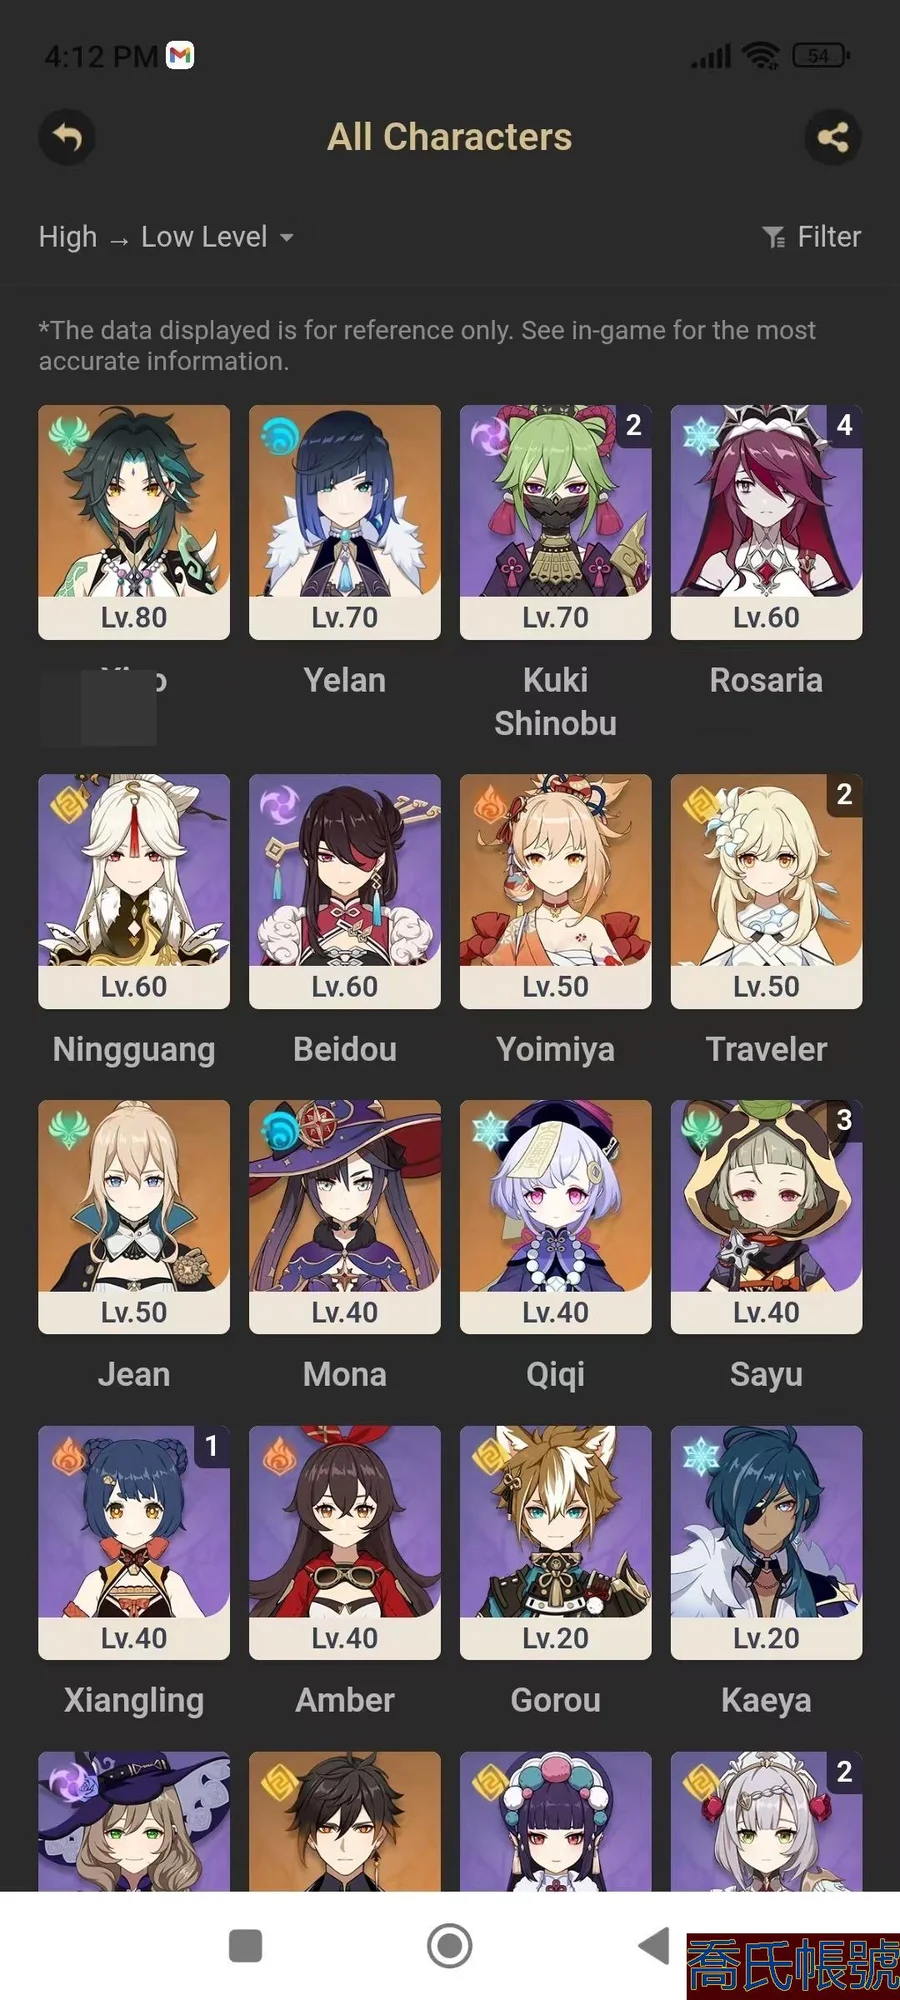Open the Beidou character card
Image resolution: width=900 pixels, height=2000 pixels.
pos(345,891)
